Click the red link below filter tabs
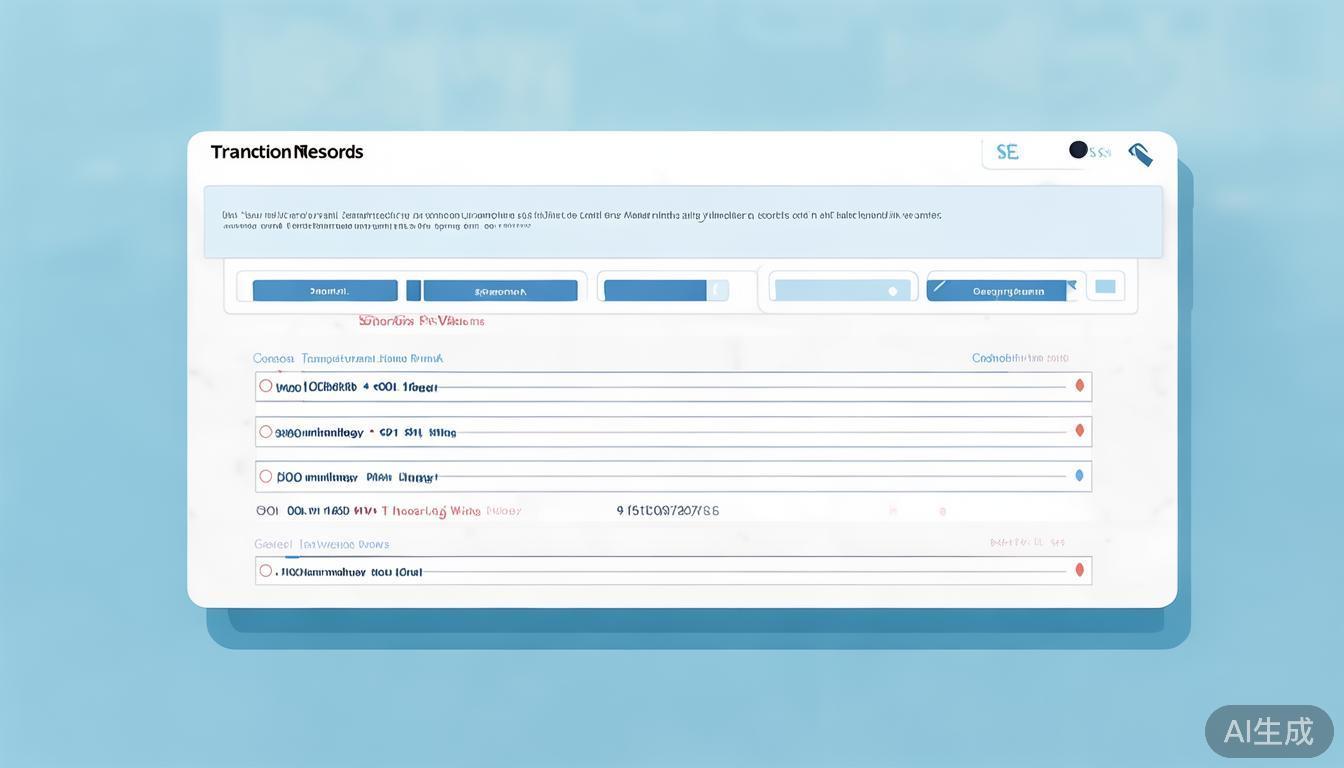This screenshot has width=1344, height=768. coord(421,321)
